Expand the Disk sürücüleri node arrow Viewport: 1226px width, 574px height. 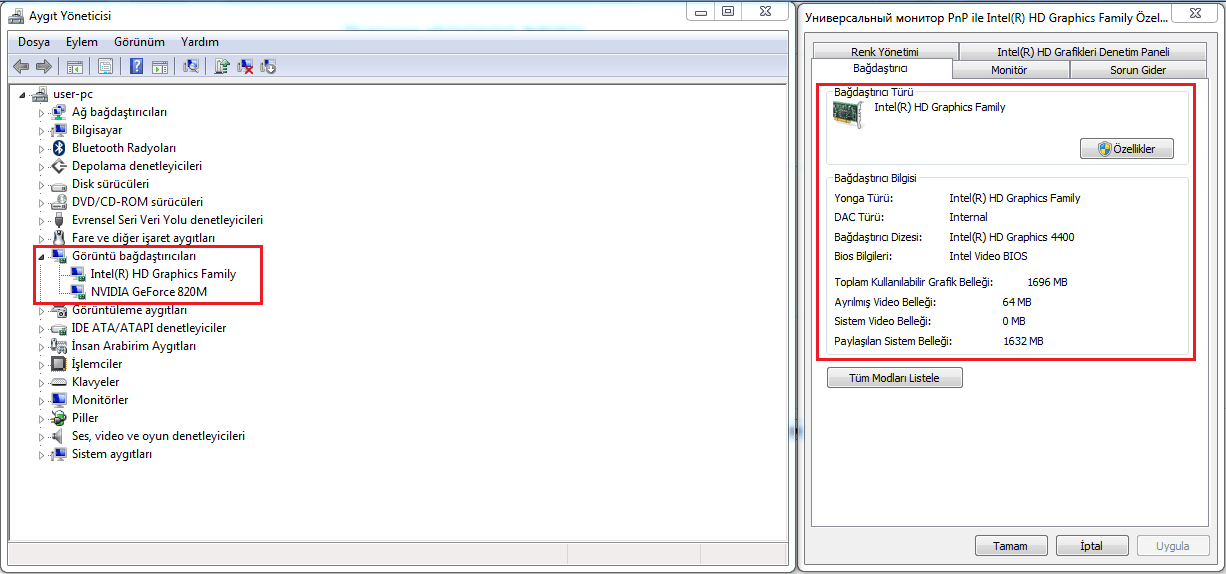point(42,185)
